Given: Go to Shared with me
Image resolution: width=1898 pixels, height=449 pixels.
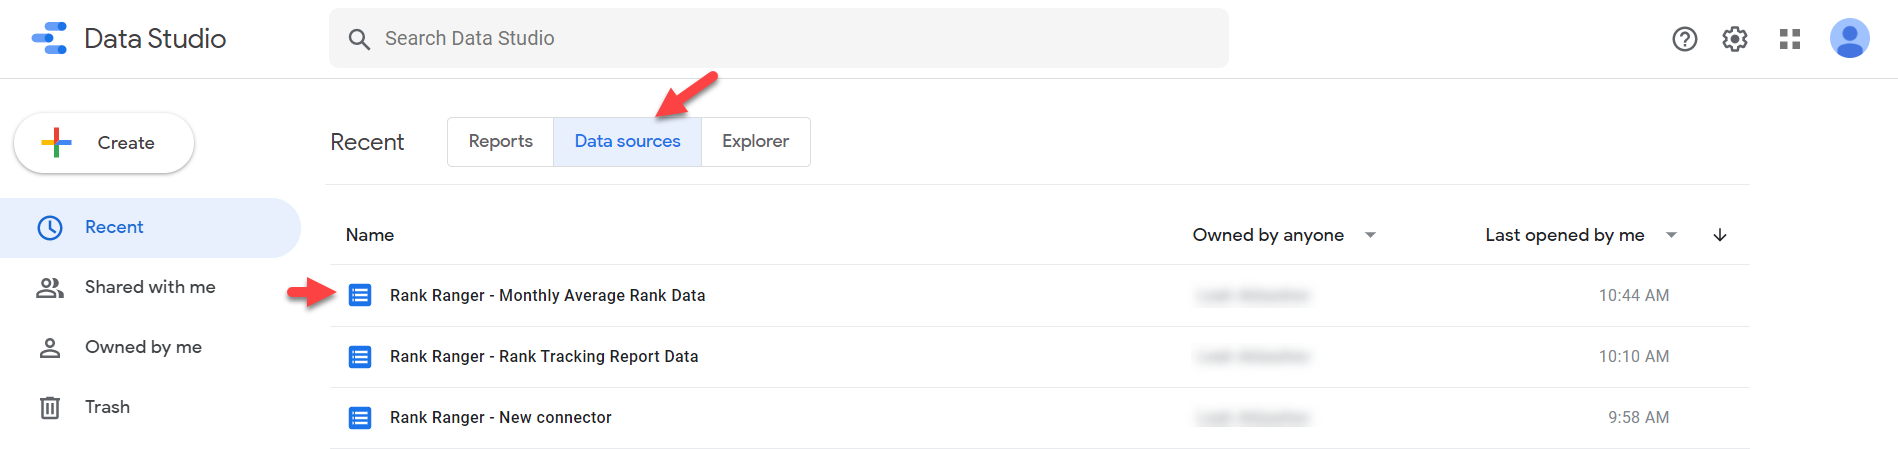Looking at the screenshot, I should [x=150, y=287].
